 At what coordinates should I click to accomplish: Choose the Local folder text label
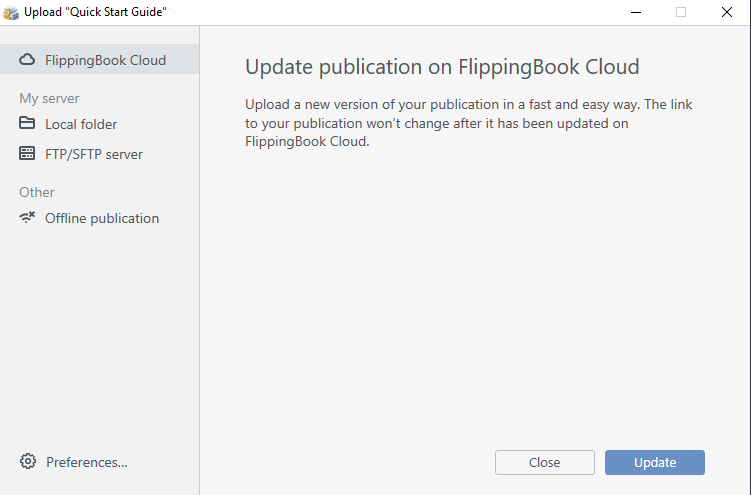pos(81,124)
